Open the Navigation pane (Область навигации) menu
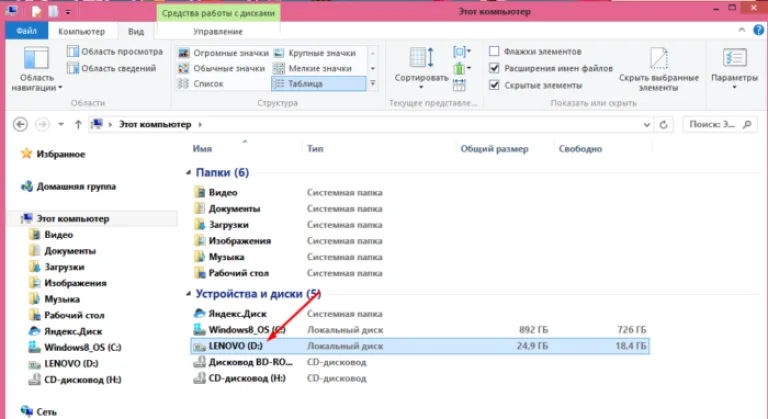This screenshot has height=419, width=768. [x=37, y=69]
